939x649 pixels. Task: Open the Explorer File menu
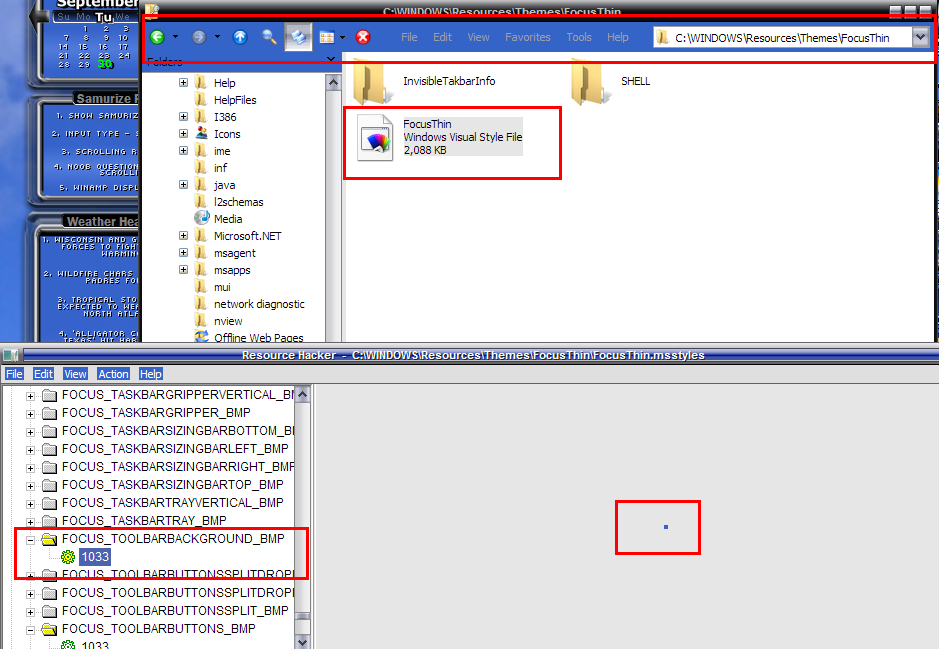pyautogui.click(x=409, y=37)
